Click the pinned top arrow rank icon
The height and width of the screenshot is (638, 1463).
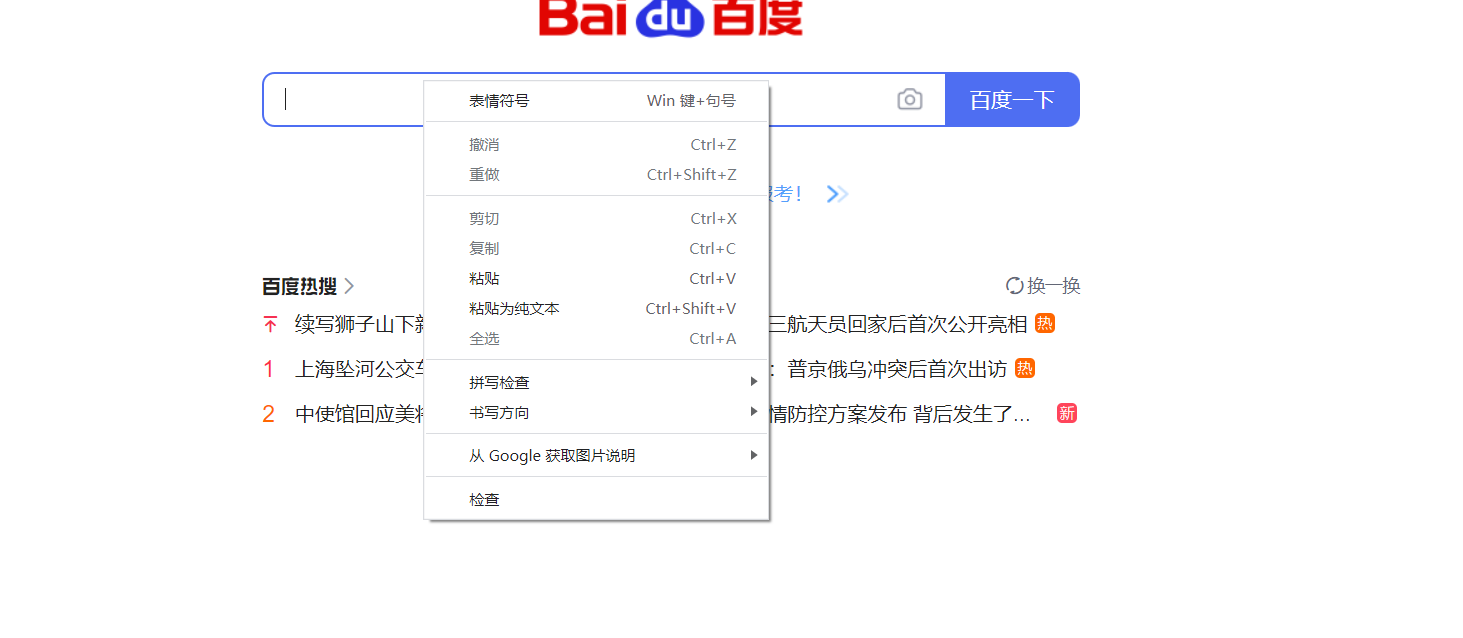point(270,324)
